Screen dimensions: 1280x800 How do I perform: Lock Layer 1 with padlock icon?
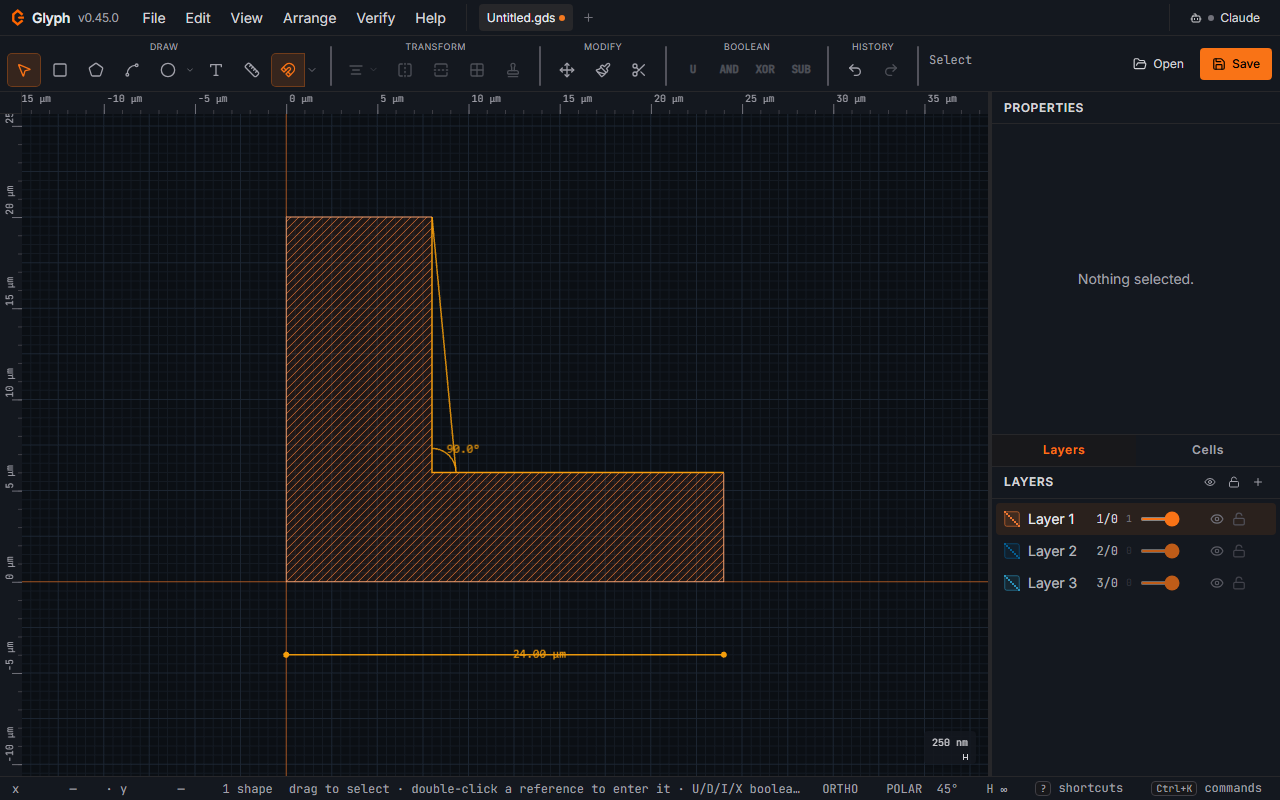click(x=1239, y=519)
